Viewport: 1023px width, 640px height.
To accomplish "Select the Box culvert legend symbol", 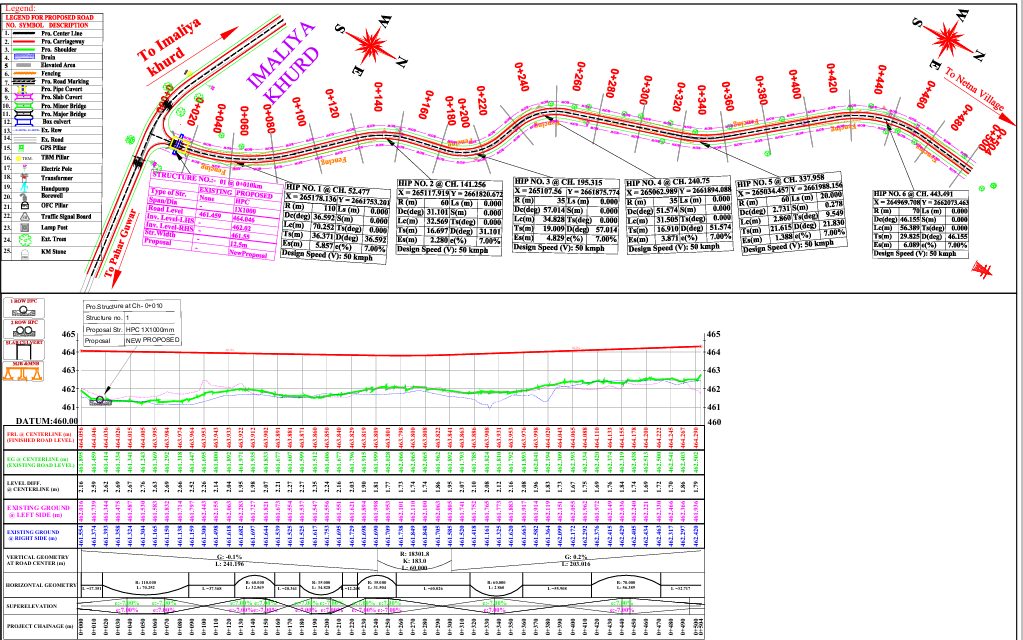I will tap(23, 122).
